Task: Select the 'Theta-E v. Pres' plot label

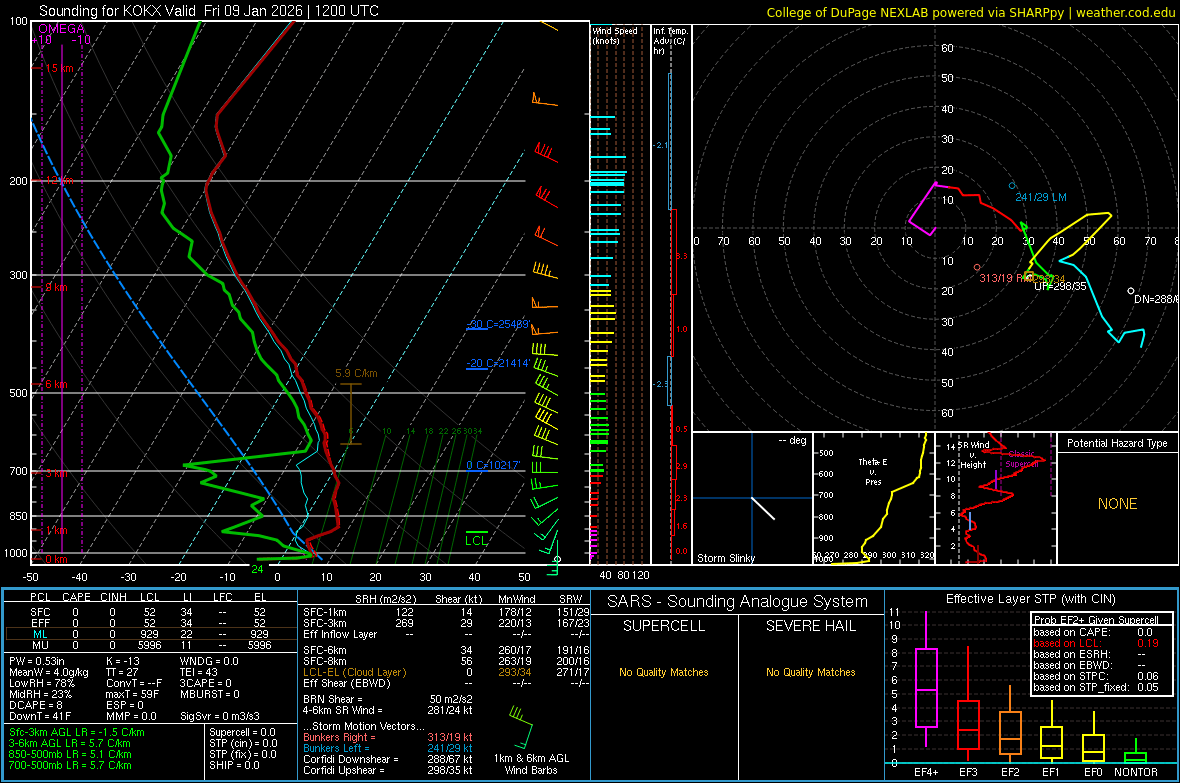Action: (873, 471)
